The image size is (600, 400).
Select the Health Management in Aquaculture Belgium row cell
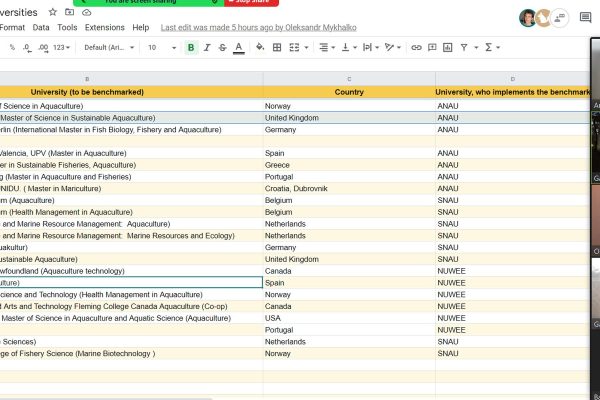coord(131,212)
